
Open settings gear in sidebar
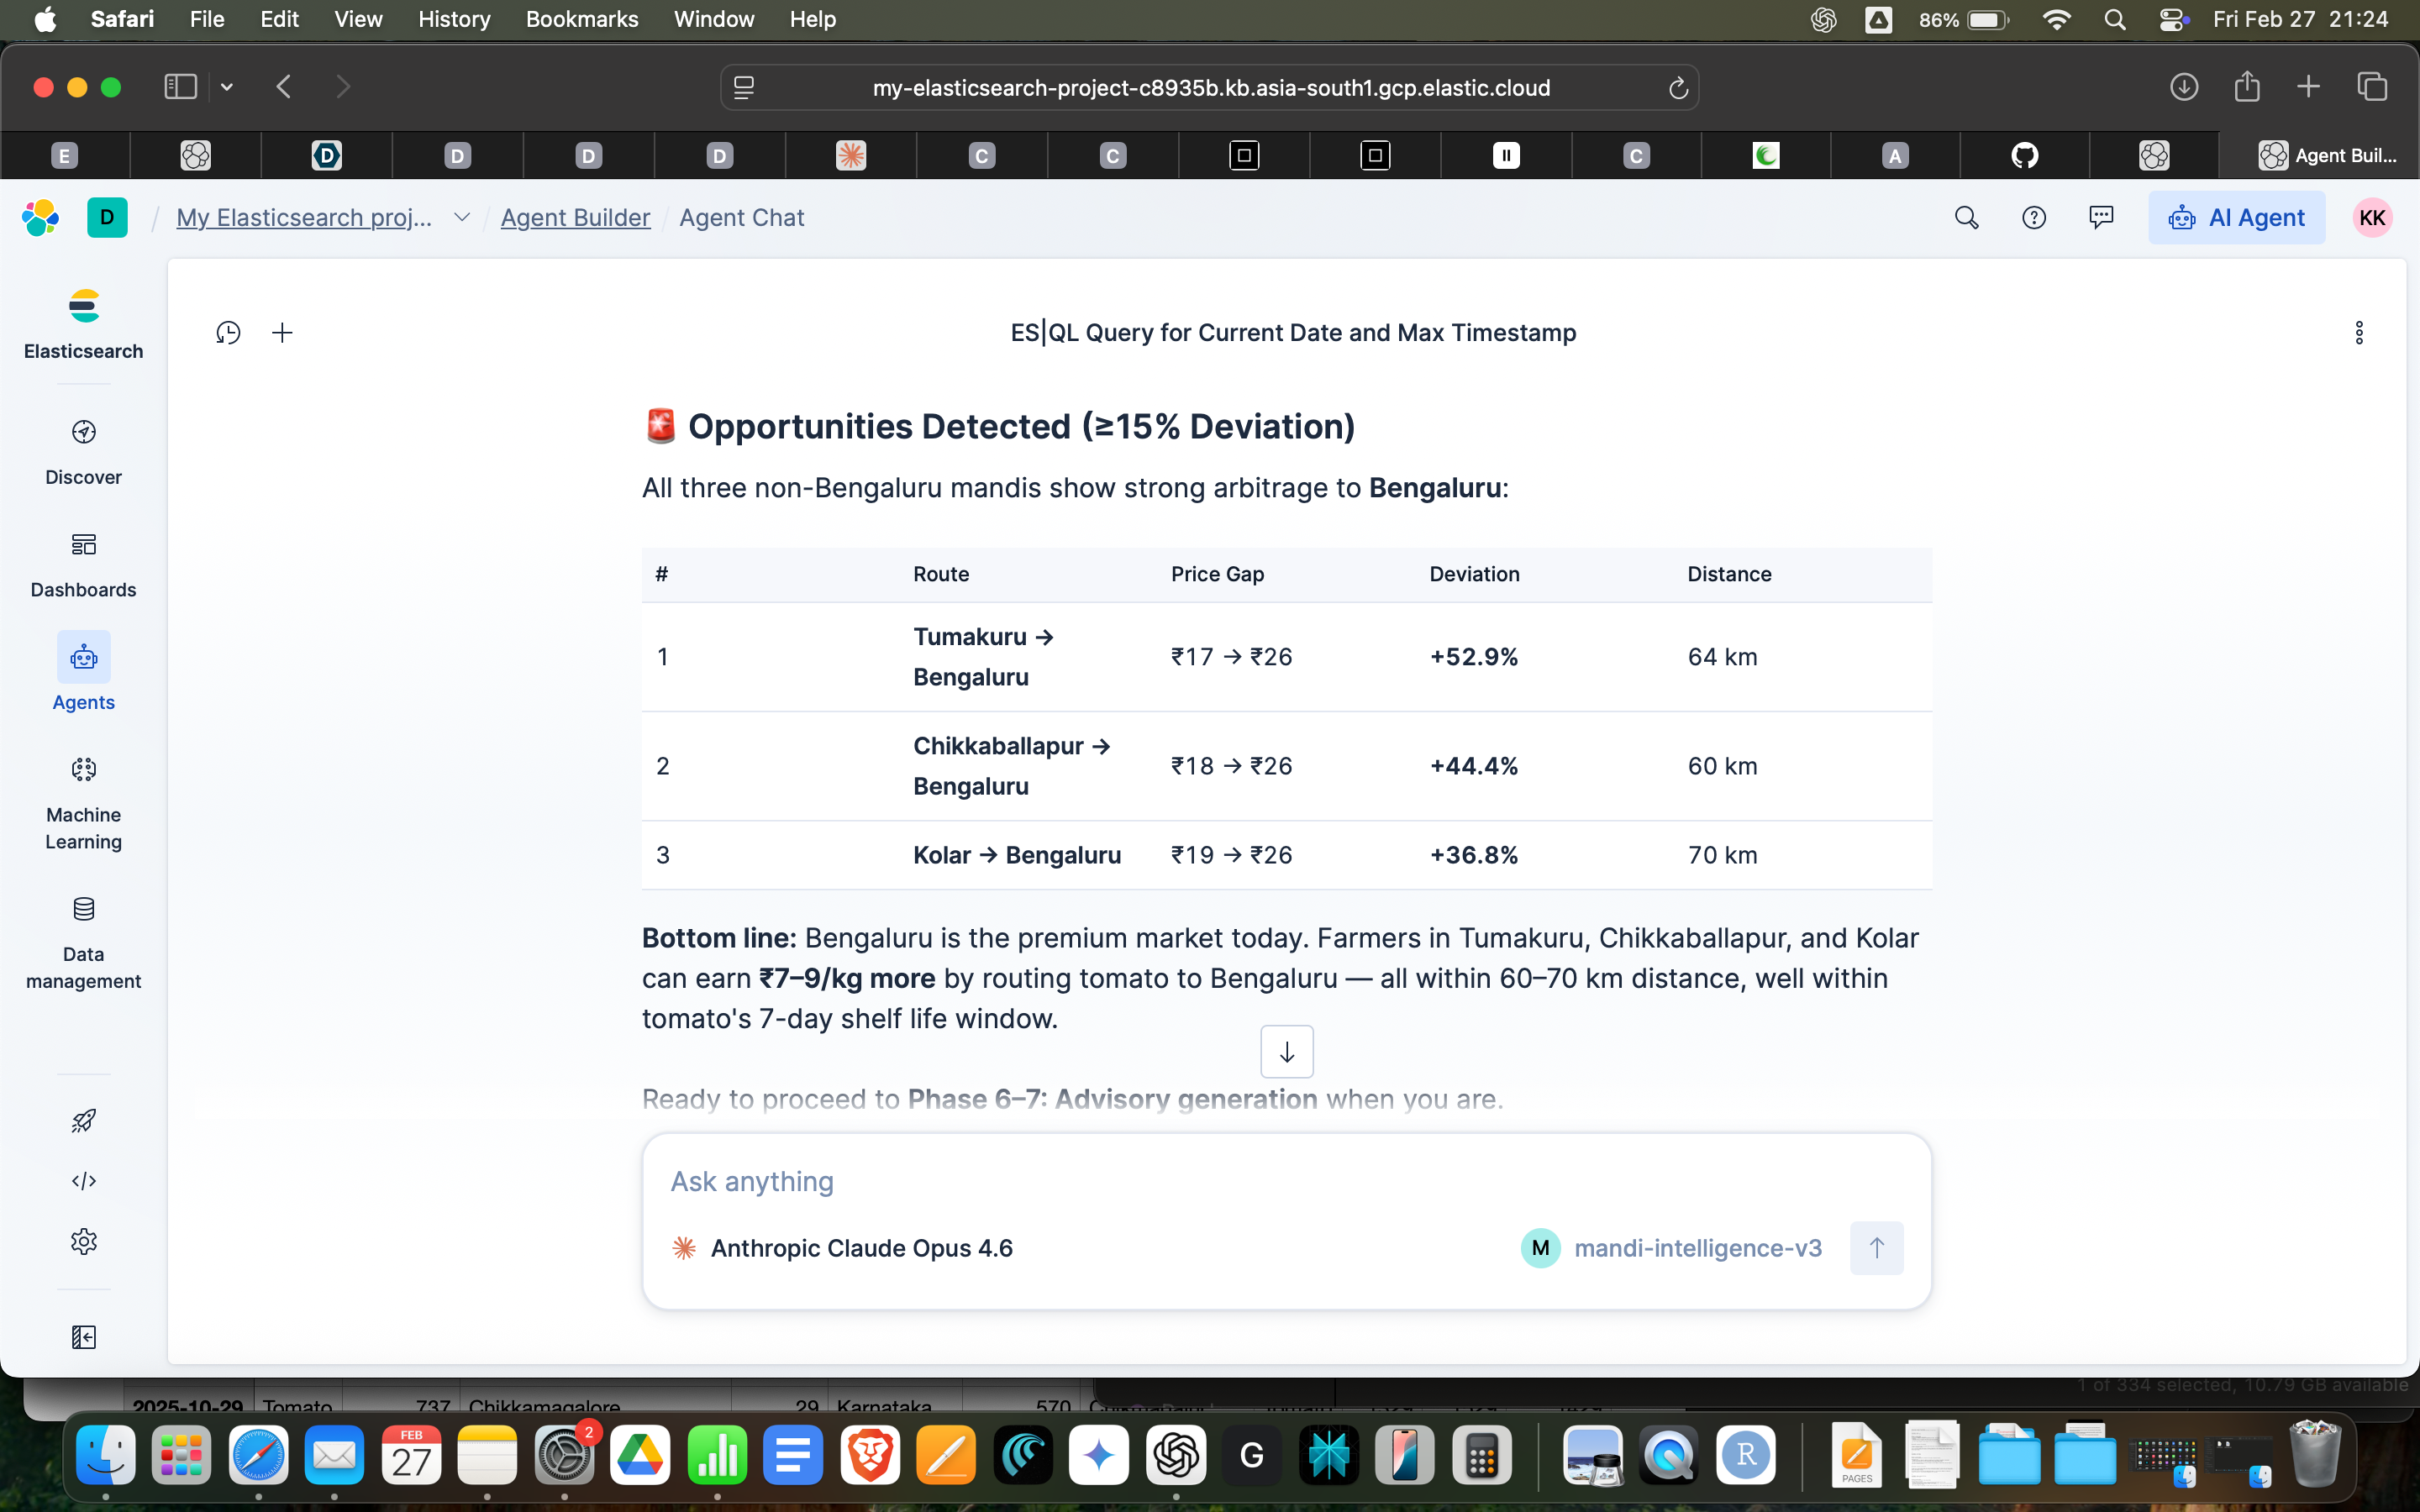coord(83,1241)
